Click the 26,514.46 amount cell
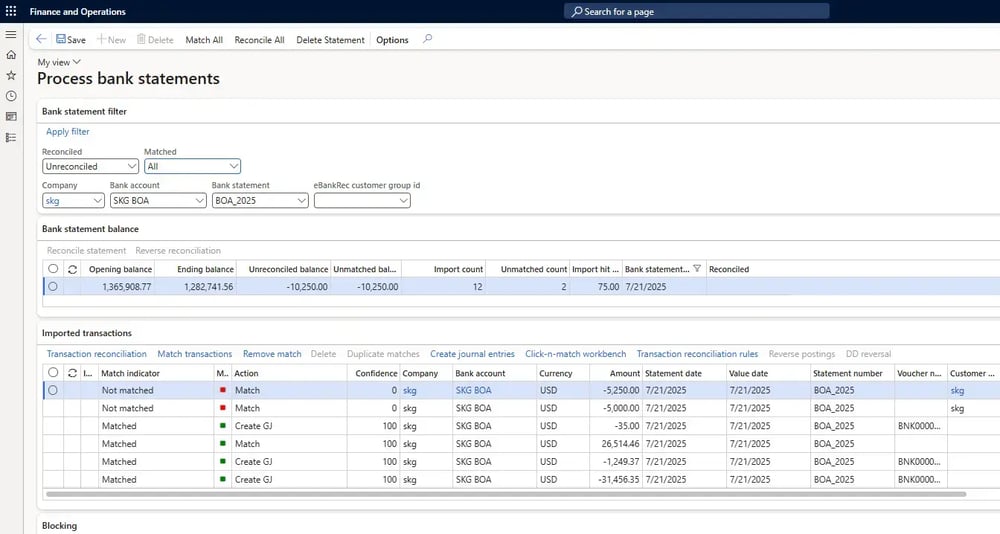Viewport: 1000px width, 534px height. click(620, 443)
